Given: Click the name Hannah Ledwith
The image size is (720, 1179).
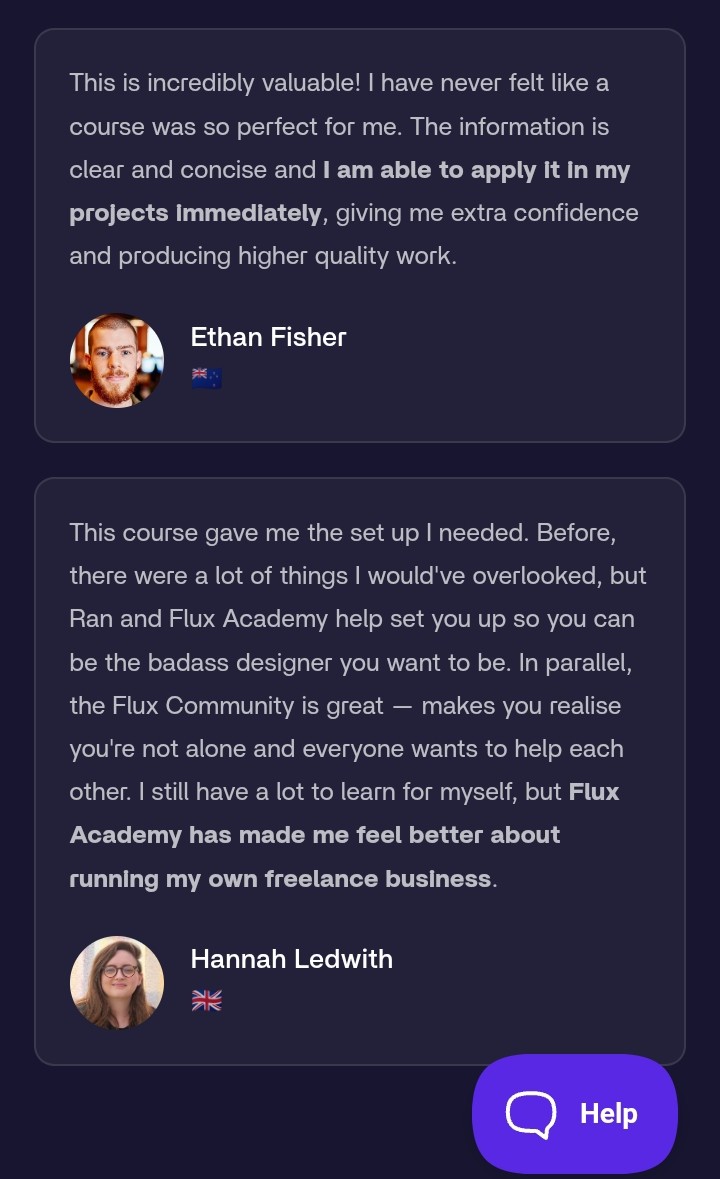Looking at the screenshot, I should [x=292, y=959].
